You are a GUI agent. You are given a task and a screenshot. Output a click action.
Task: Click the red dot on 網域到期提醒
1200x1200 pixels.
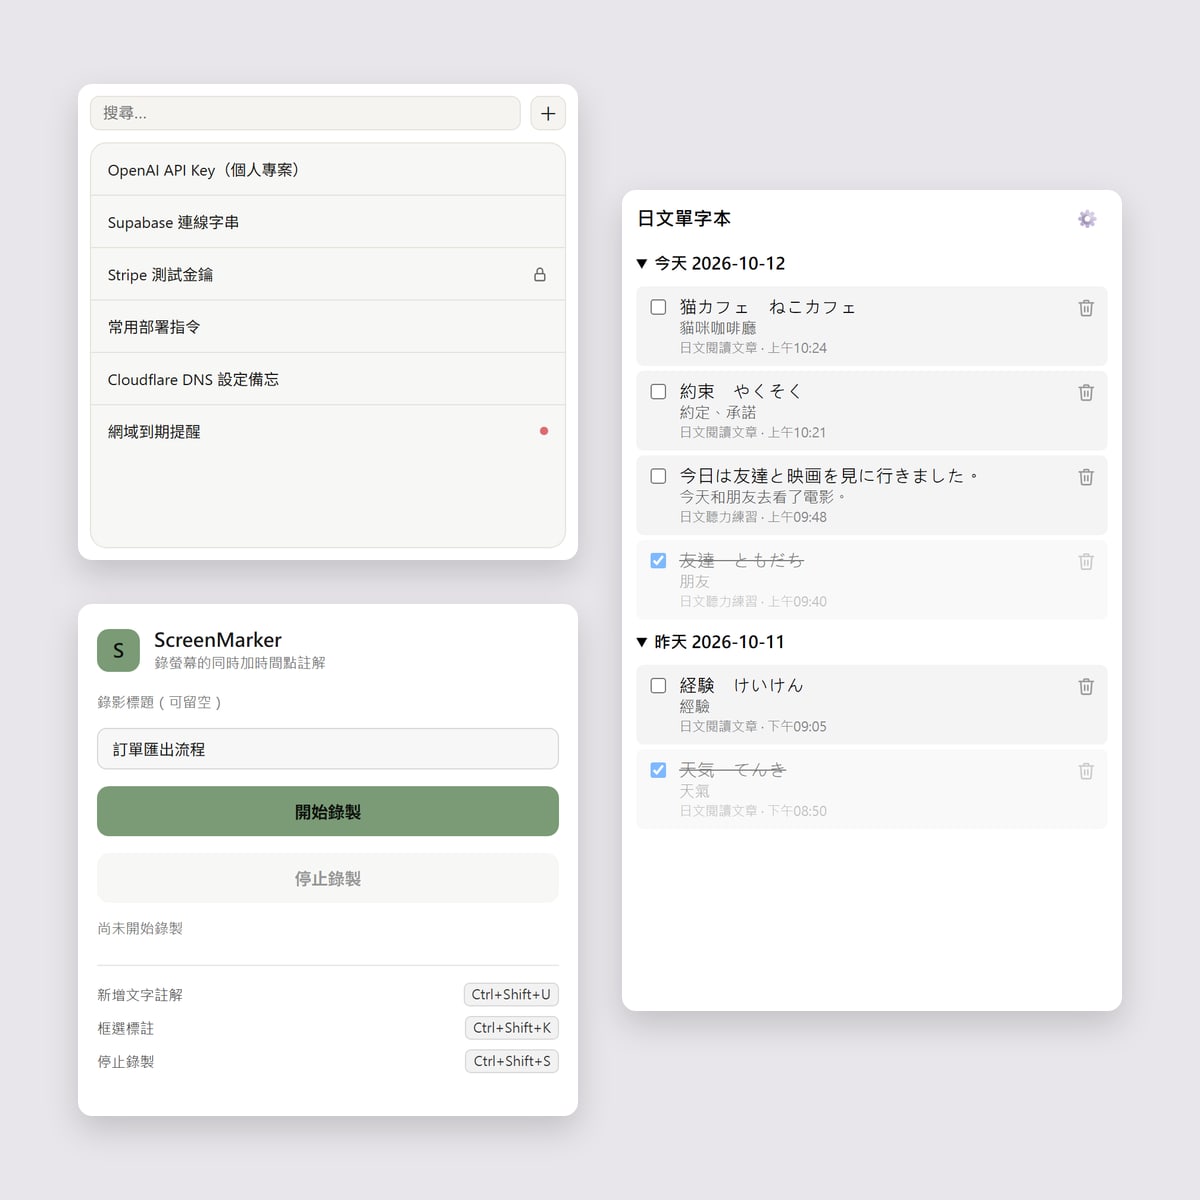[544, 431]
